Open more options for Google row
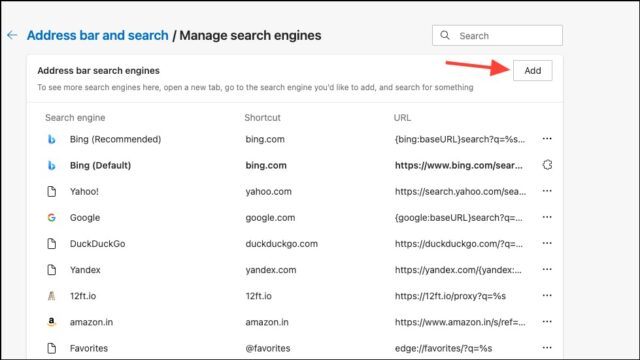The width and height of the screenshot is (640, 360). click(547, 217)
